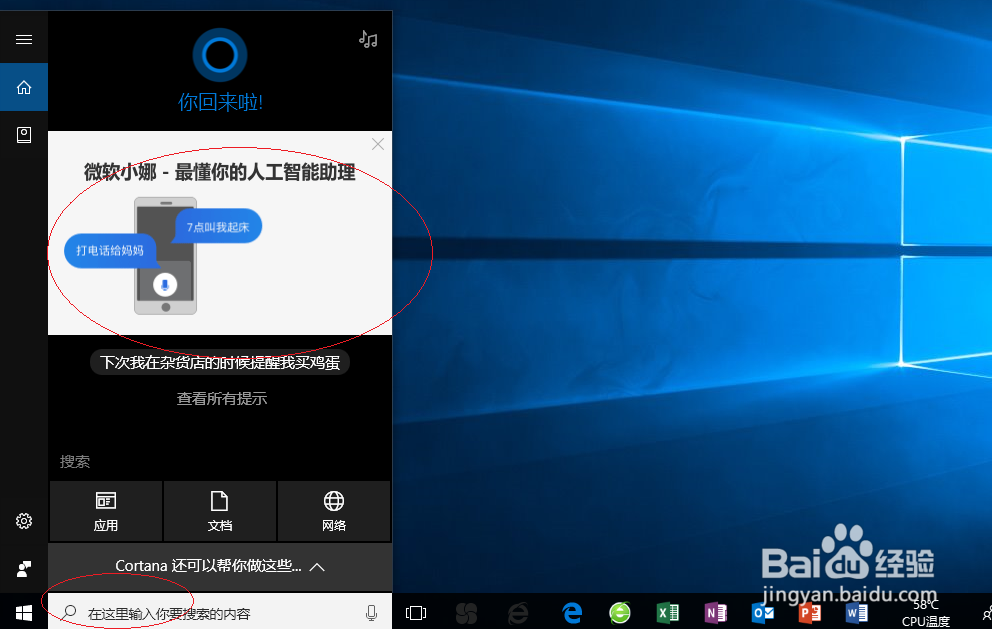992x629 pixels.
Task: Search in 网络 category
Action: coord(333,511)
